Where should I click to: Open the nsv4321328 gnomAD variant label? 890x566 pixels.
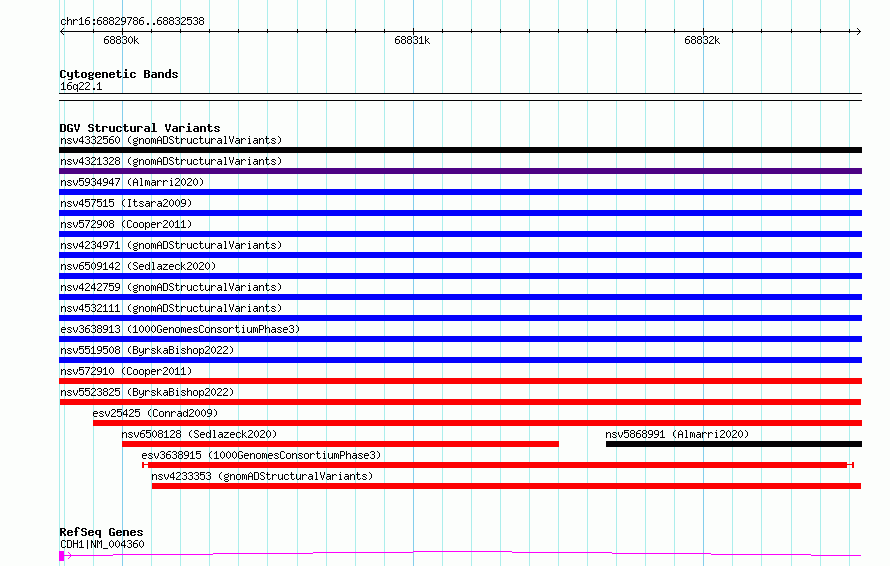pyautogui.click(x=171, y=161)
